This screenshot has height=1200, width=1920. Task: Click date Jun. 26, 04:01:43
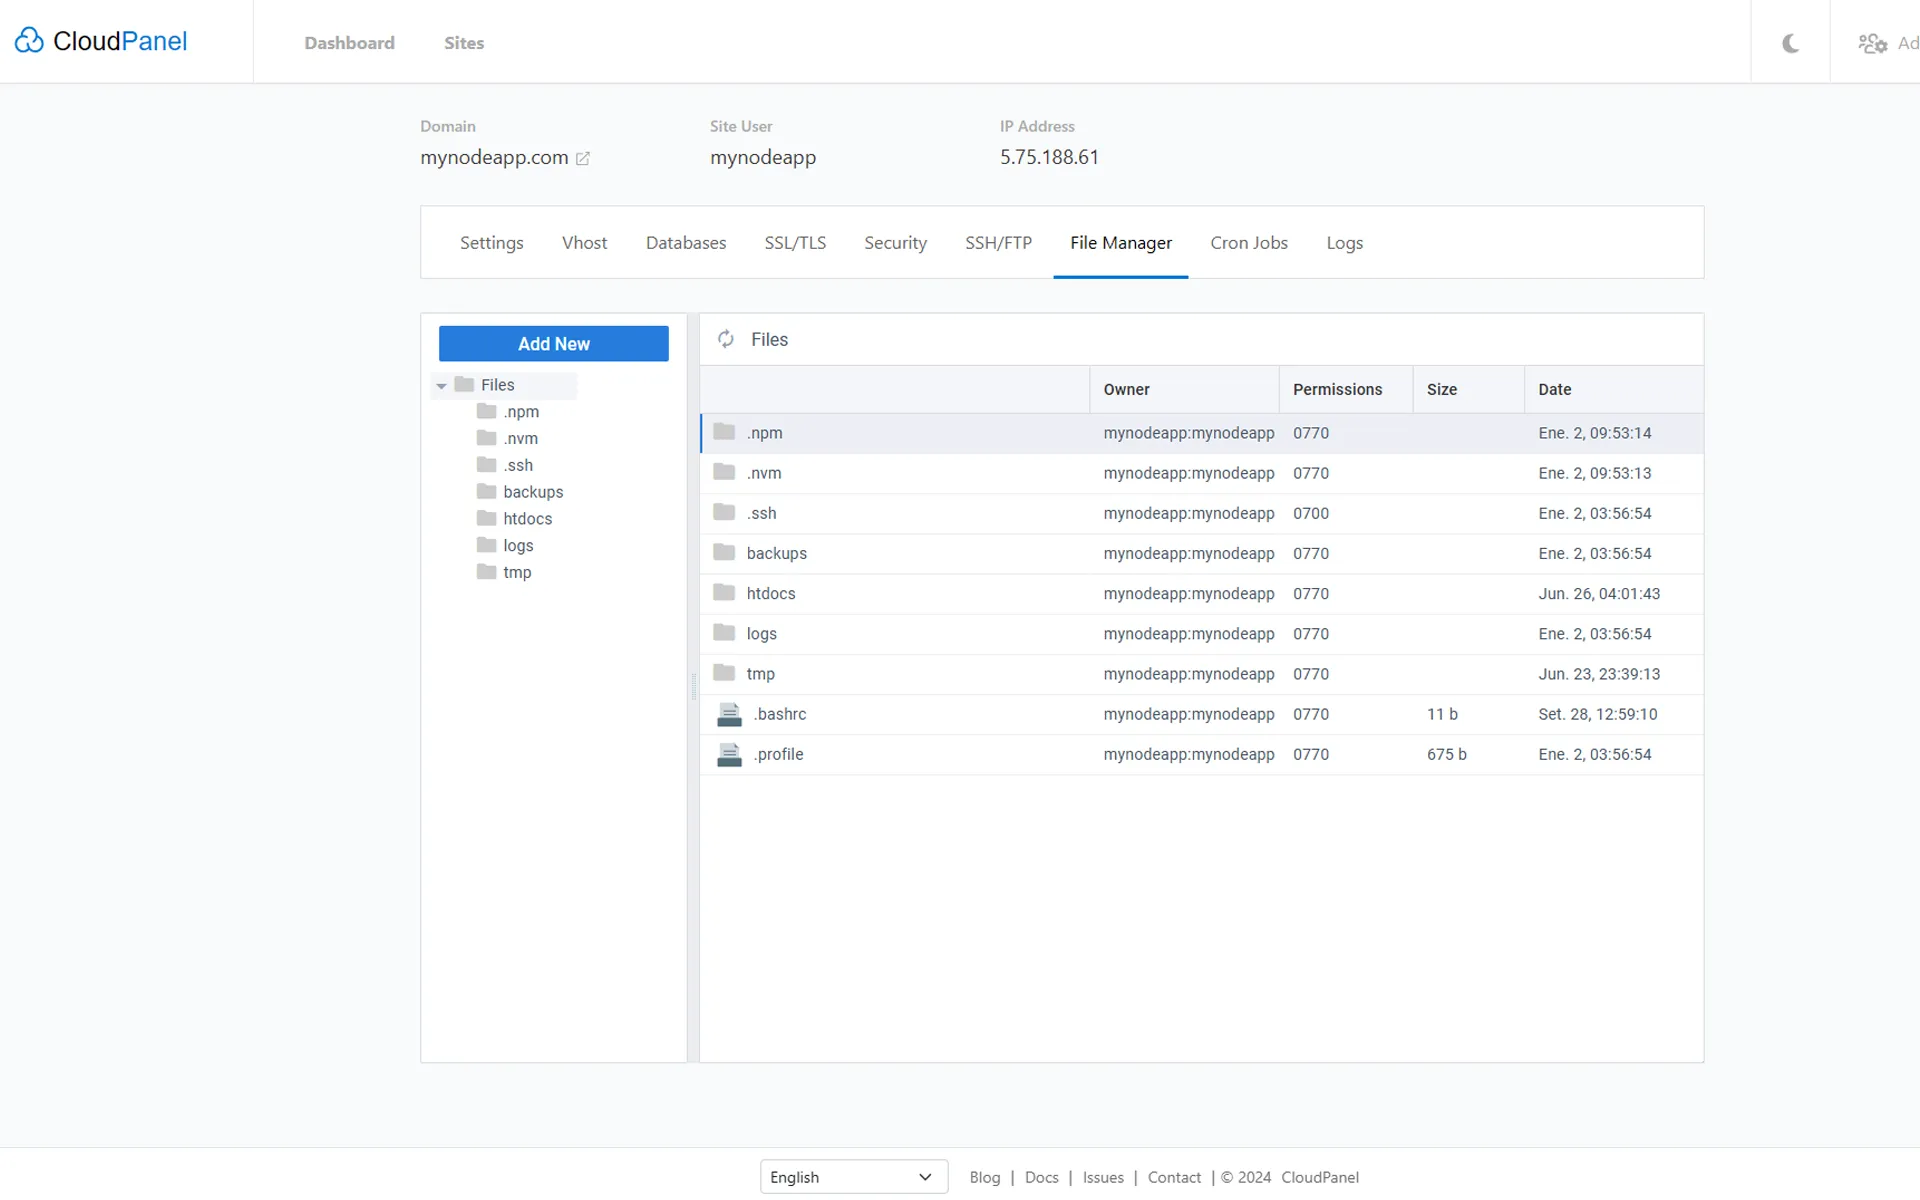pos(1599,593)
